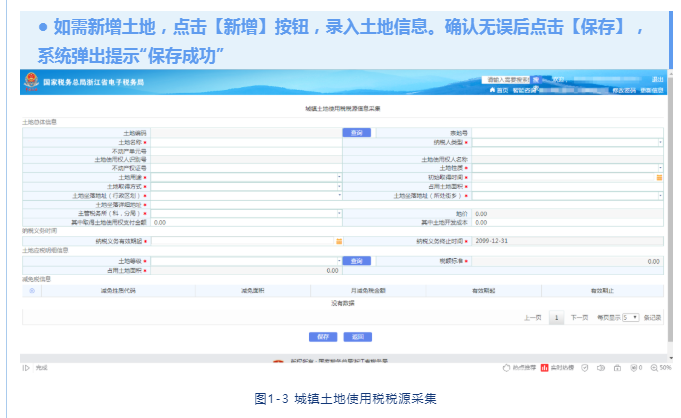Viewport: 681px width, 418px height.
Task: Click the 税额标准 value 0.00
Action: [x=653, y=262]
